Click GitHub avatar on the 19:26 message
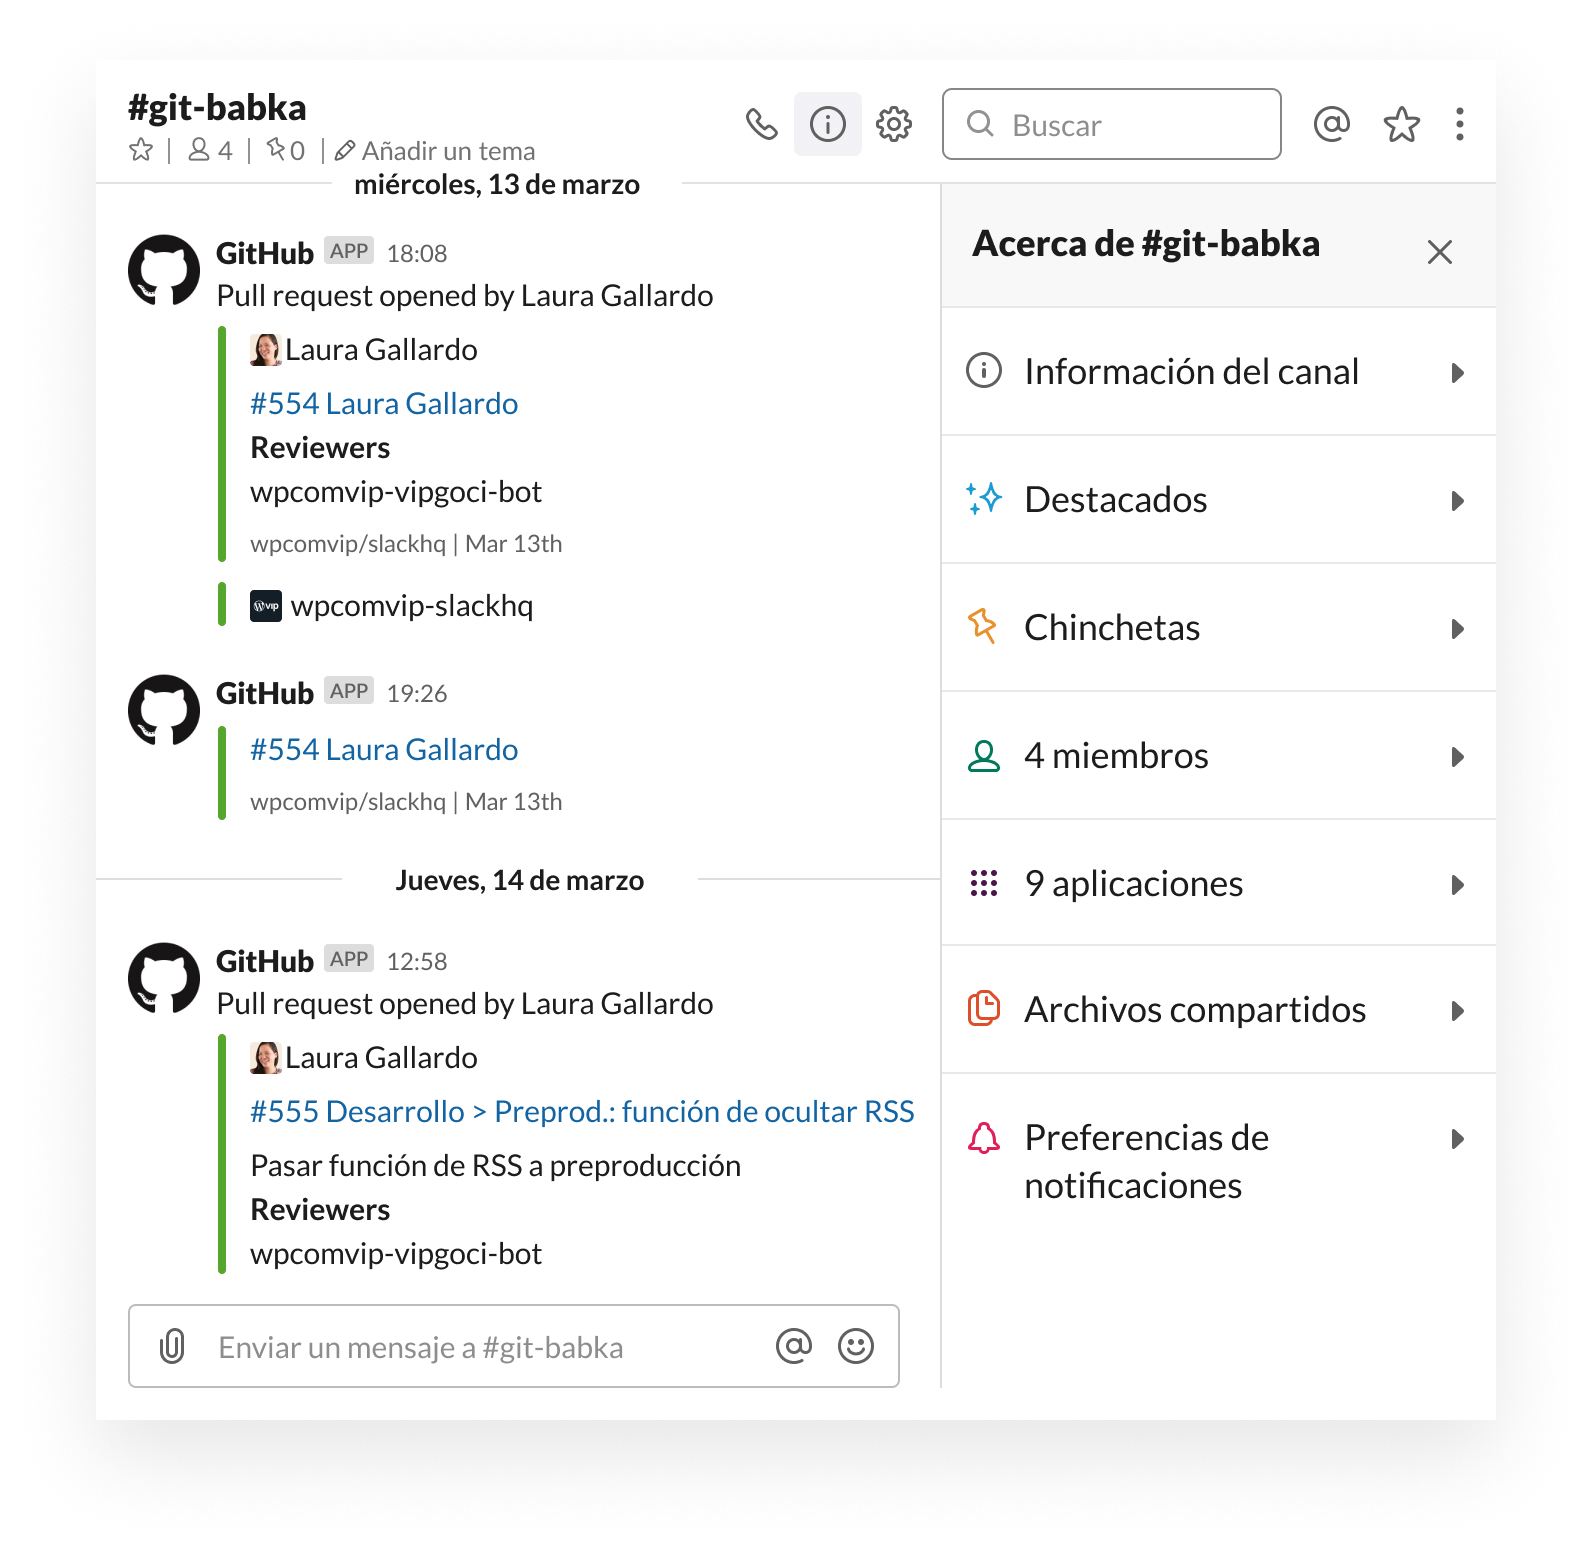Image resolution: width=1592 pixels, height=1552 pixels. pos(164,710)
